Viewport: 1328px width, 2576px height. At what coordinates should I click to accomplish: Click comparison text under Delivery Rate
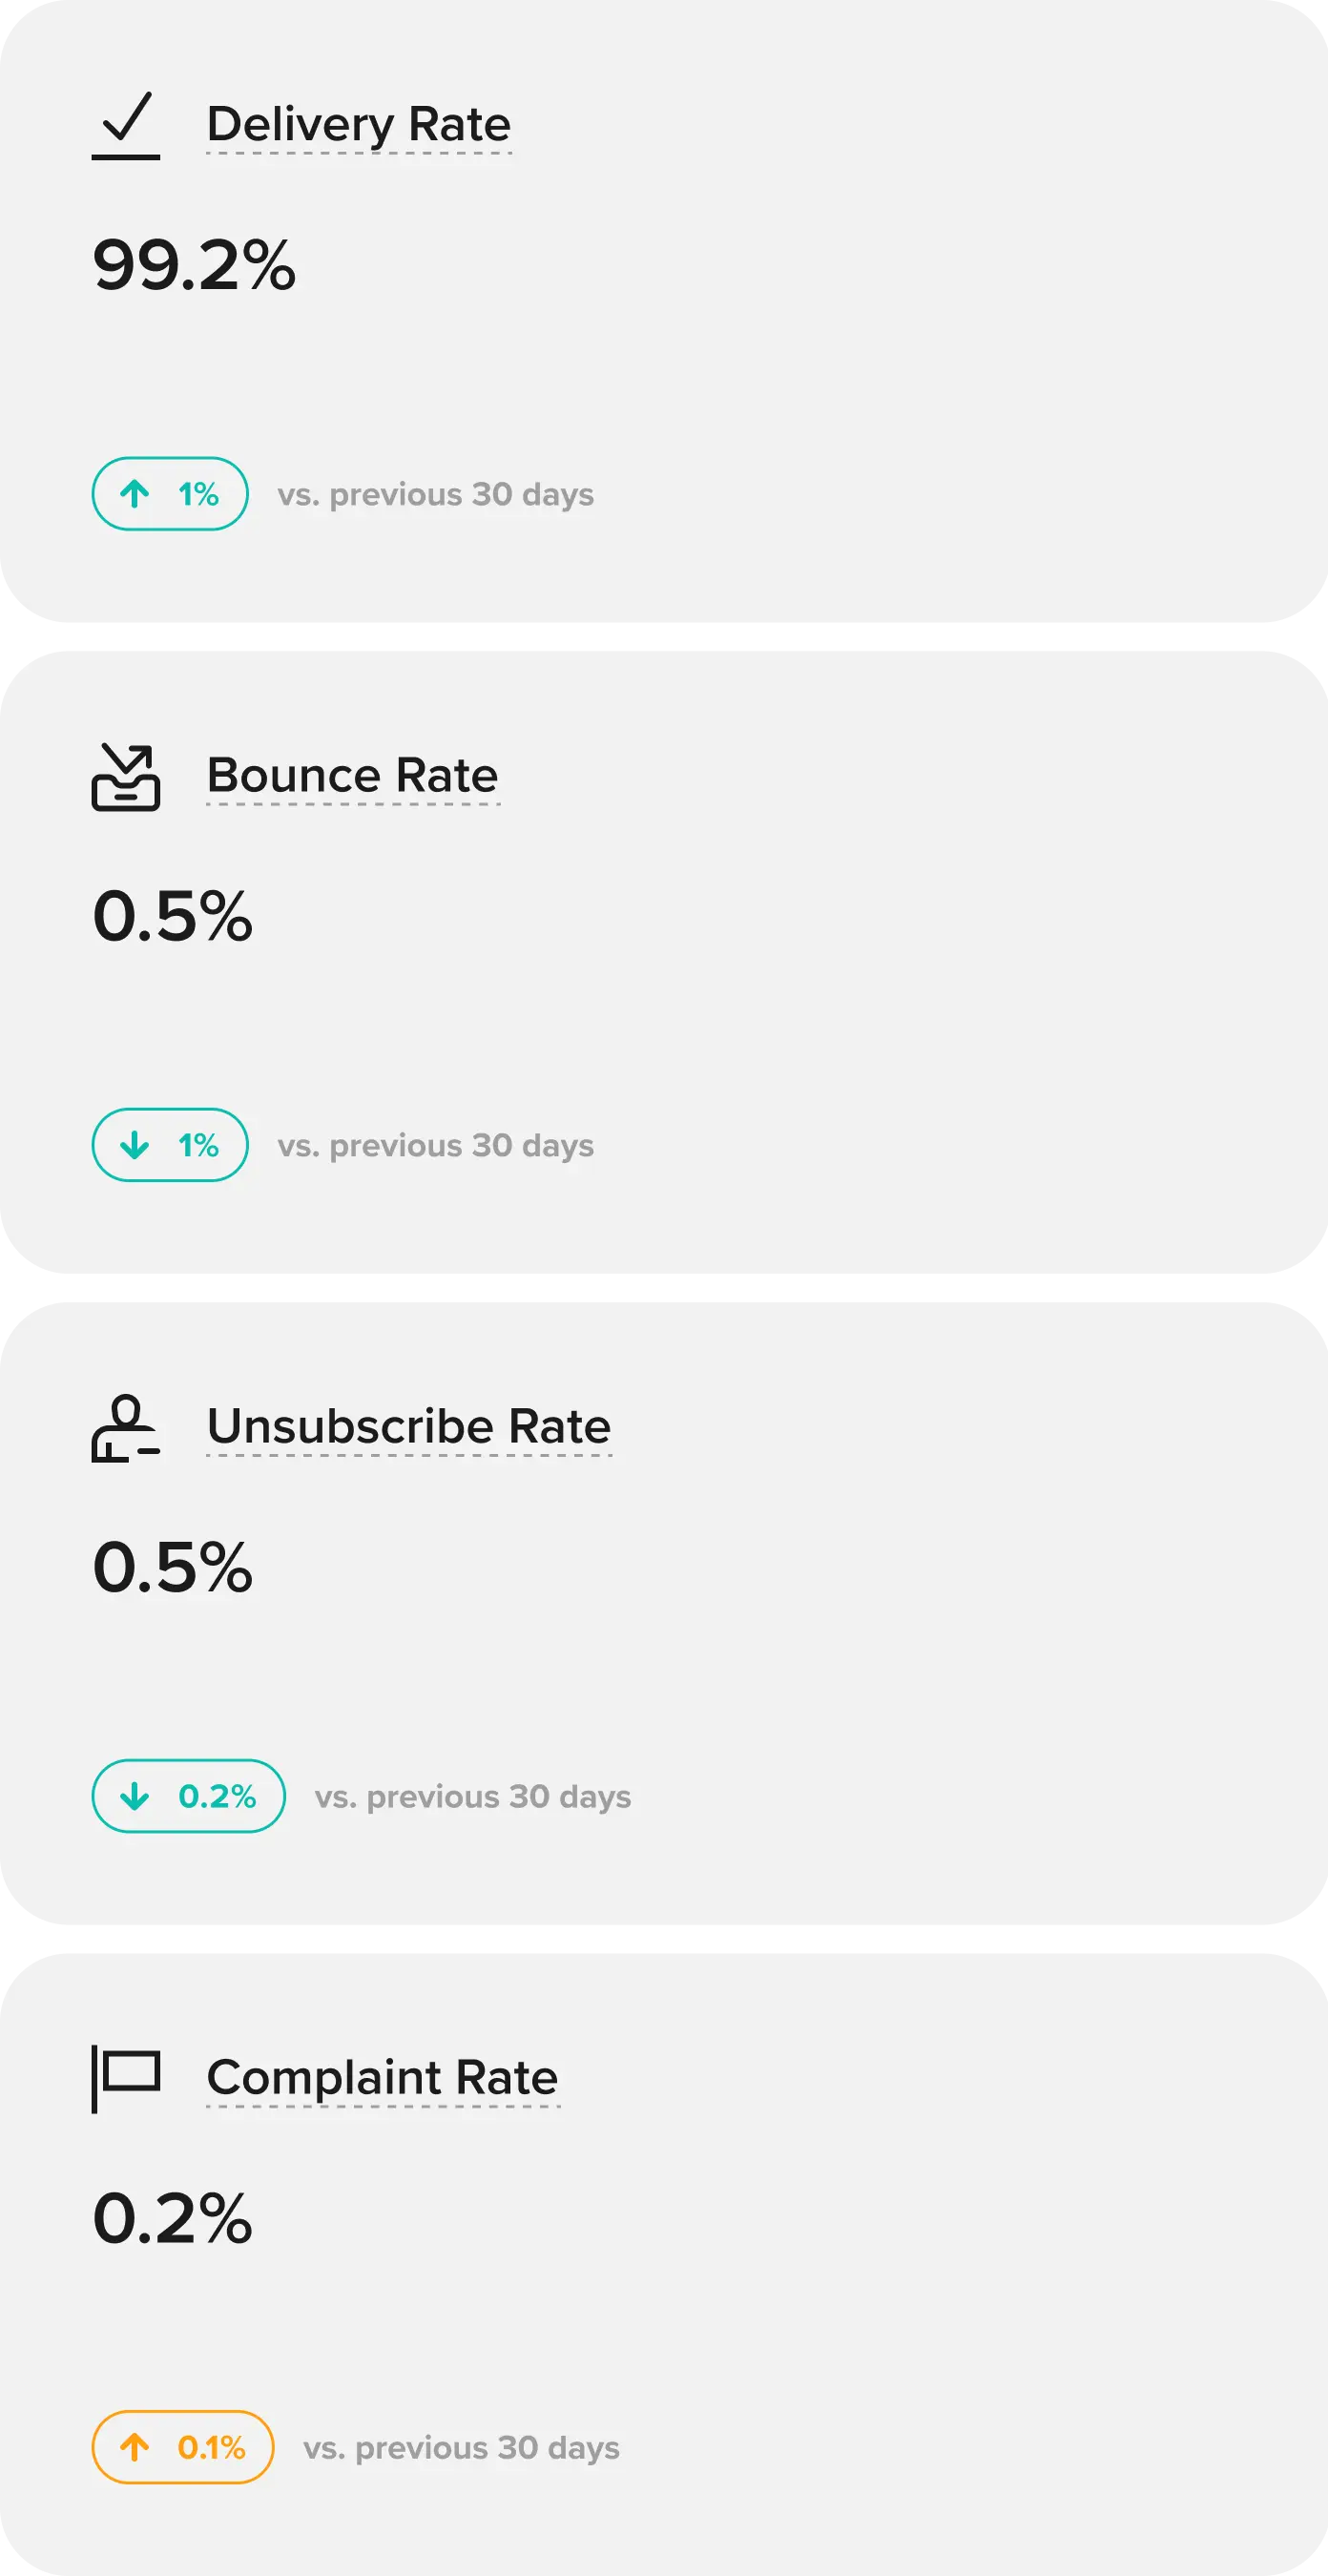point(436,494)
